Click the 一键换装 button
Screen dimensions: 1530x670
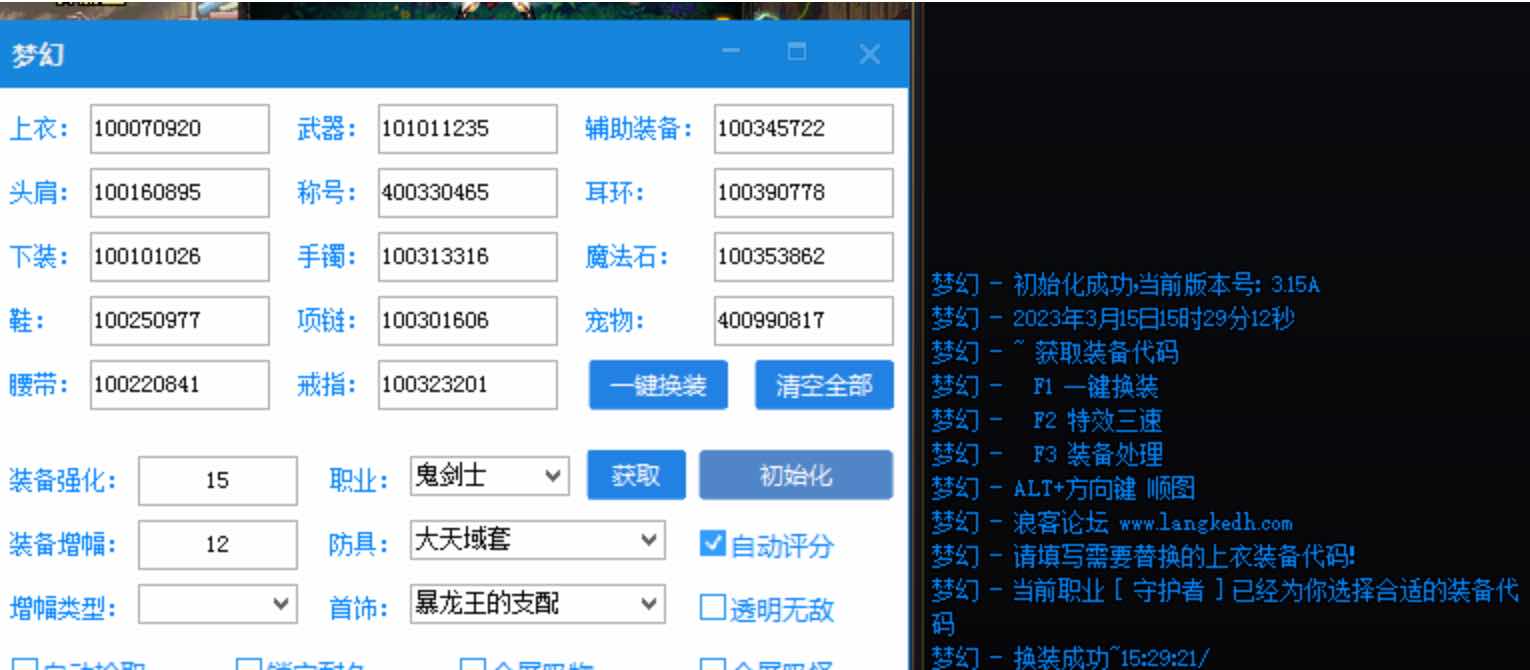tap(658, 385)
